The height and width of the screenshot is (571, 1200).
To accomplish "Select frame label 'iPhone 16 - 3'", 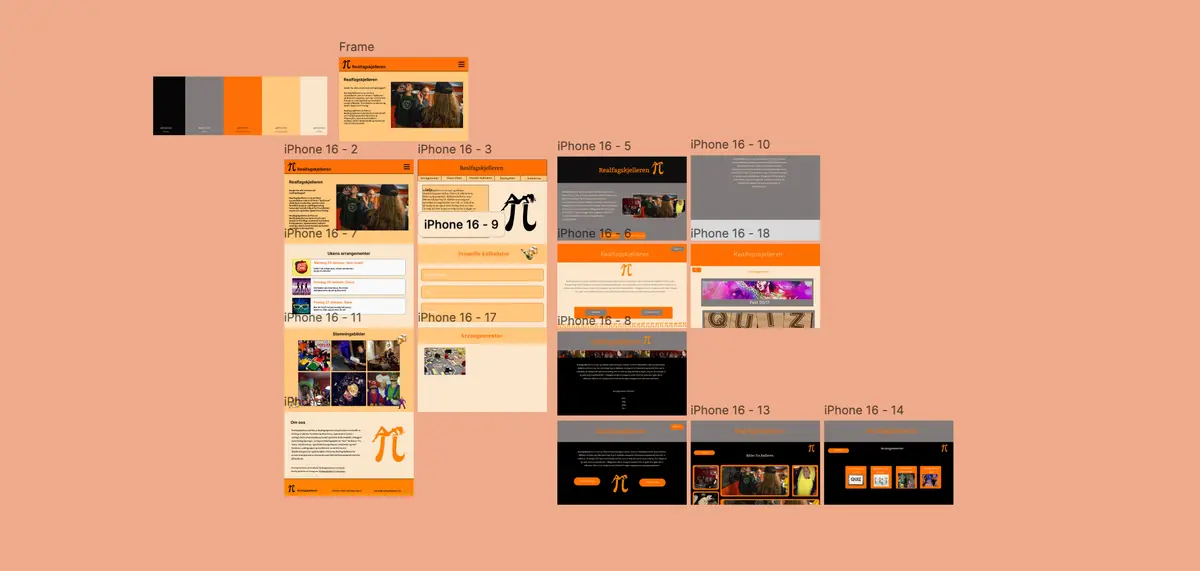I will point(455,149).
